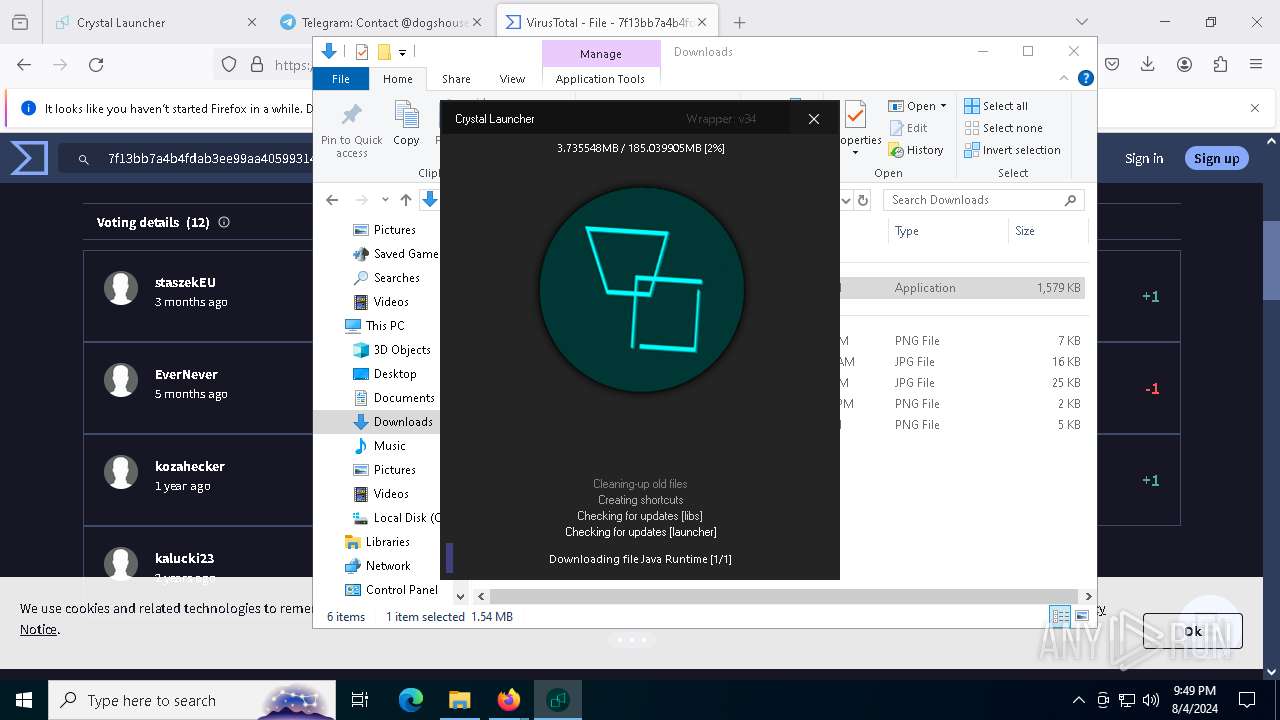Go back in Firefox
This screenshot has width=1280, height=720.
click(x=24, y=64)
